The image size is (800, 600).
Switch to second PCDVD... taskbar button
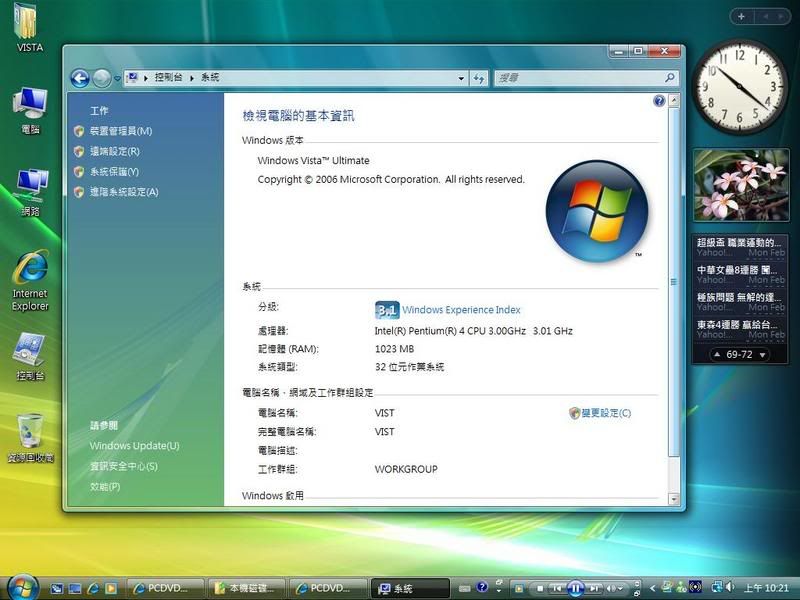(x=328, y=588)
